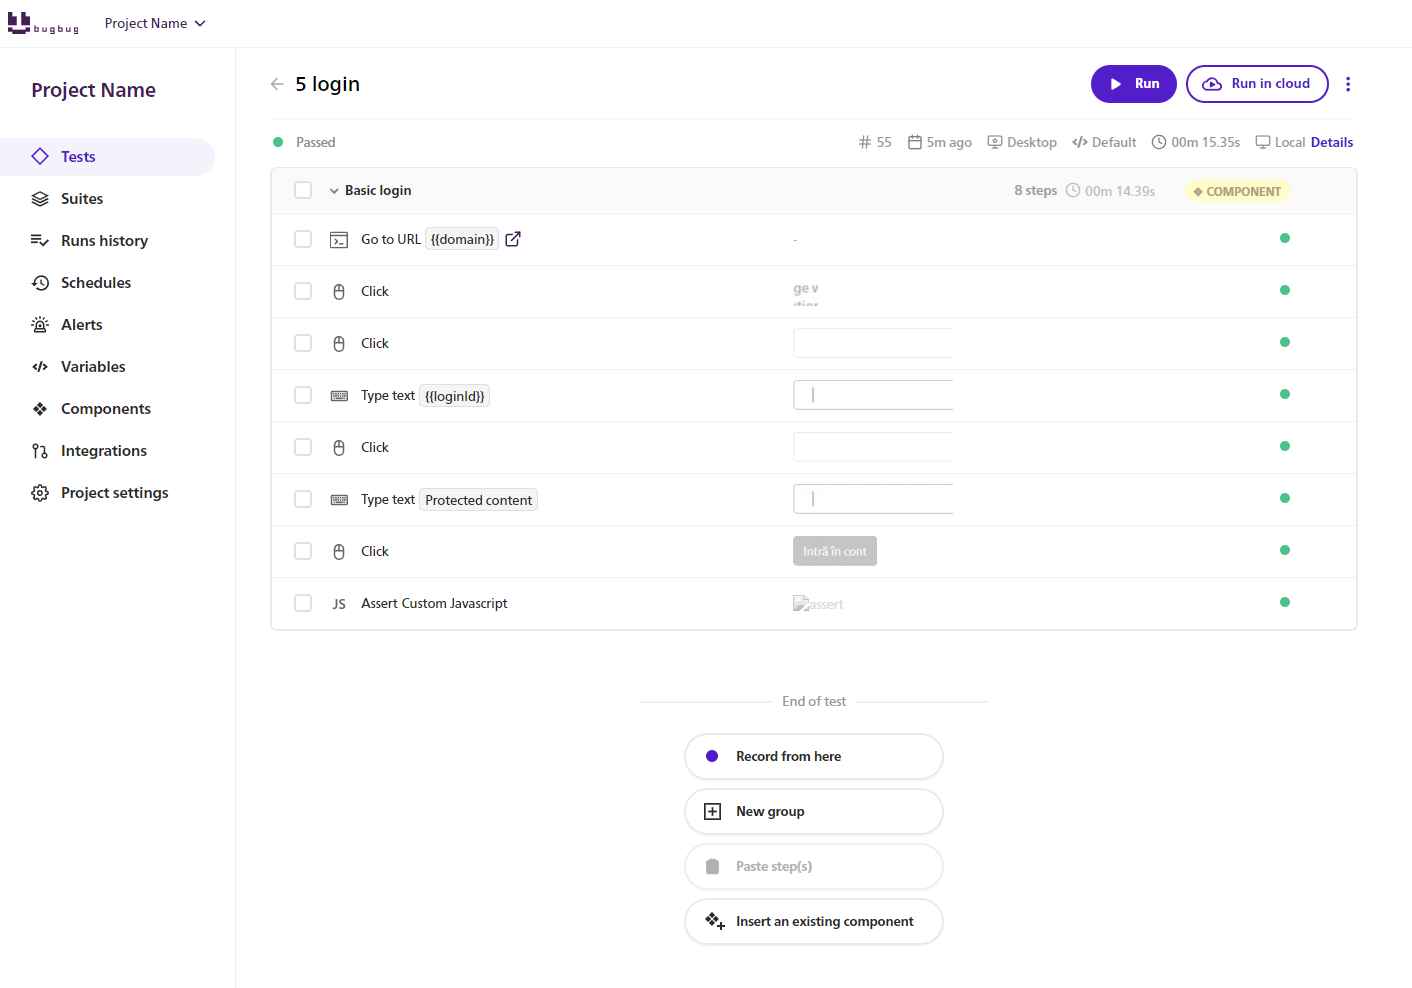This screenshot has height=988, width=1412.
Task: Click the back arrow beside 5 login
Action: [x=277, y=84]
